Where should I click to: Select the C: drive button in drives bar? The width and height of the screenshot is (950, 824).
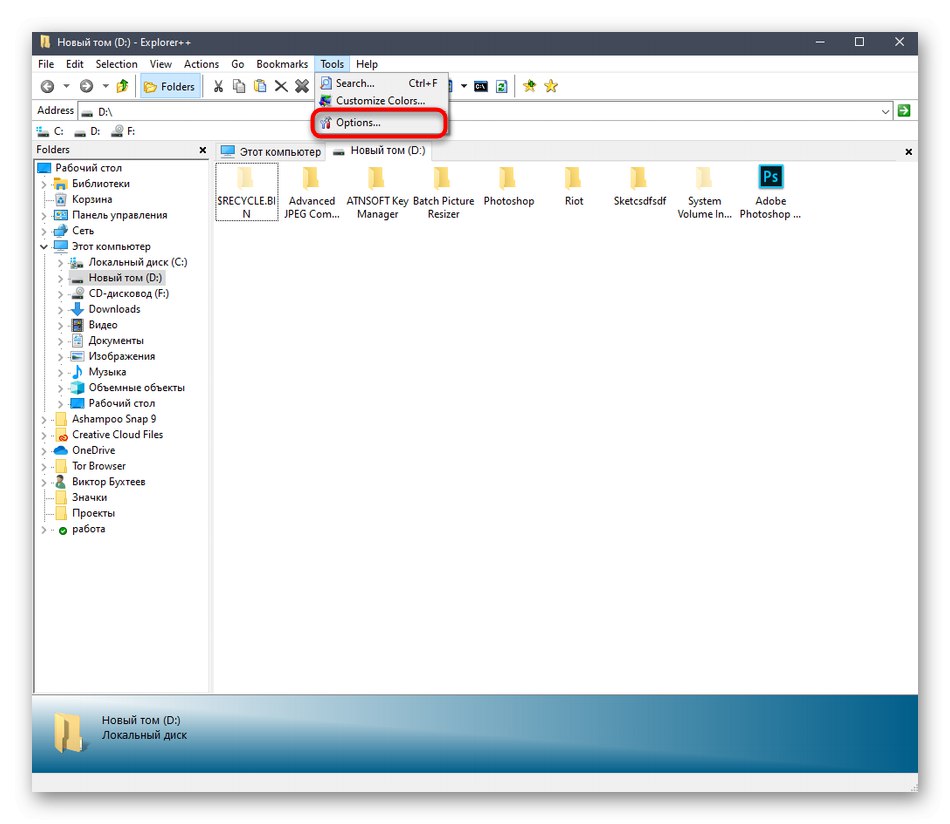coord(50,131)
